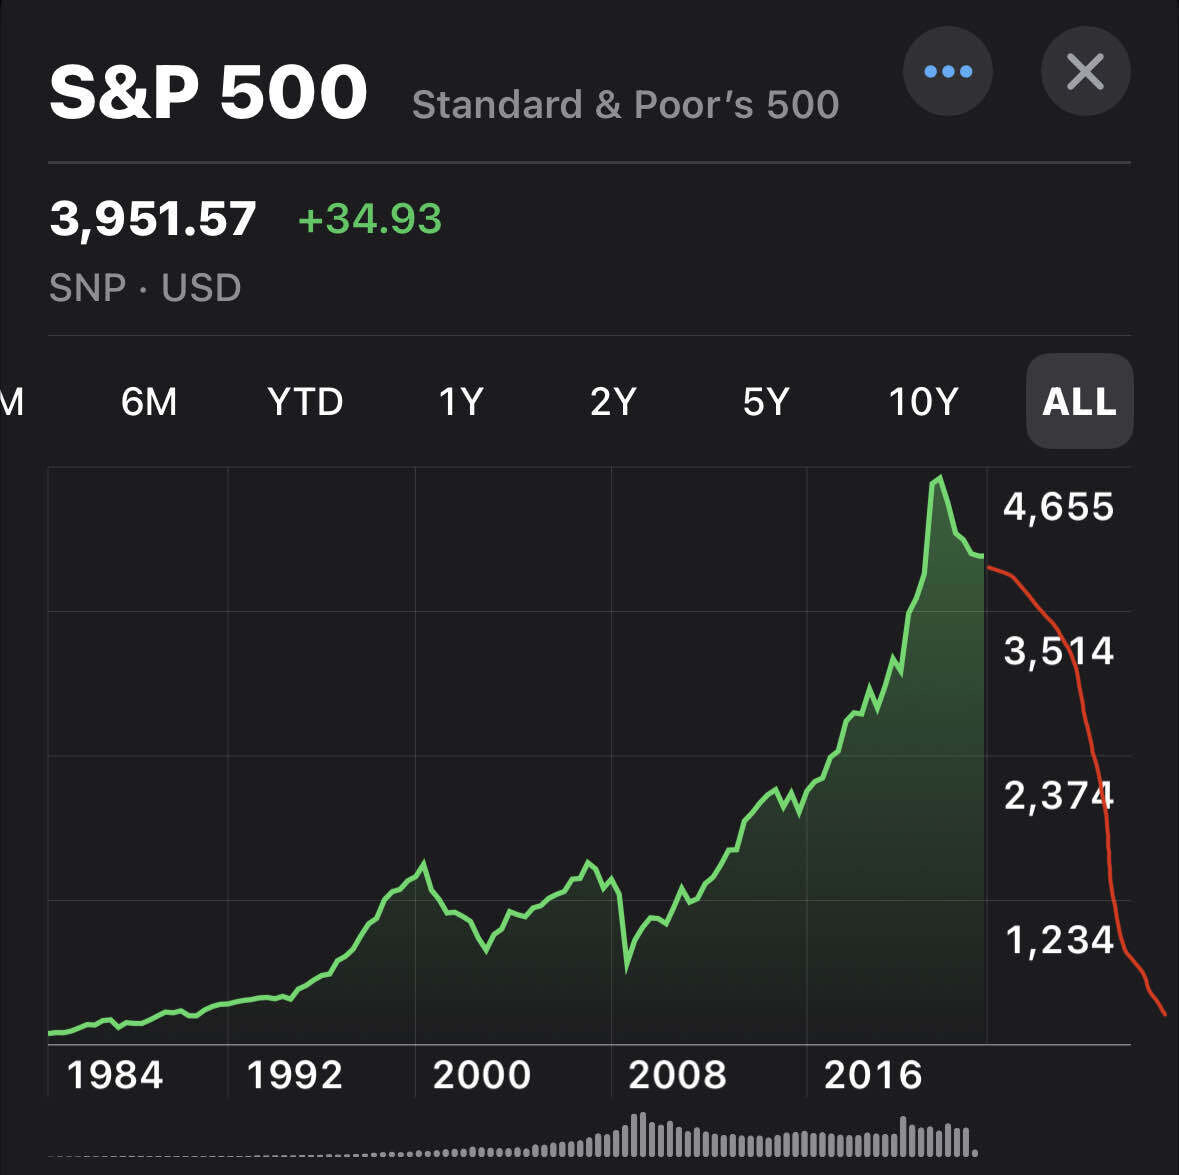Open the more options ellipsis menu
The image size is (1179, 1175).
coord(947,71)
